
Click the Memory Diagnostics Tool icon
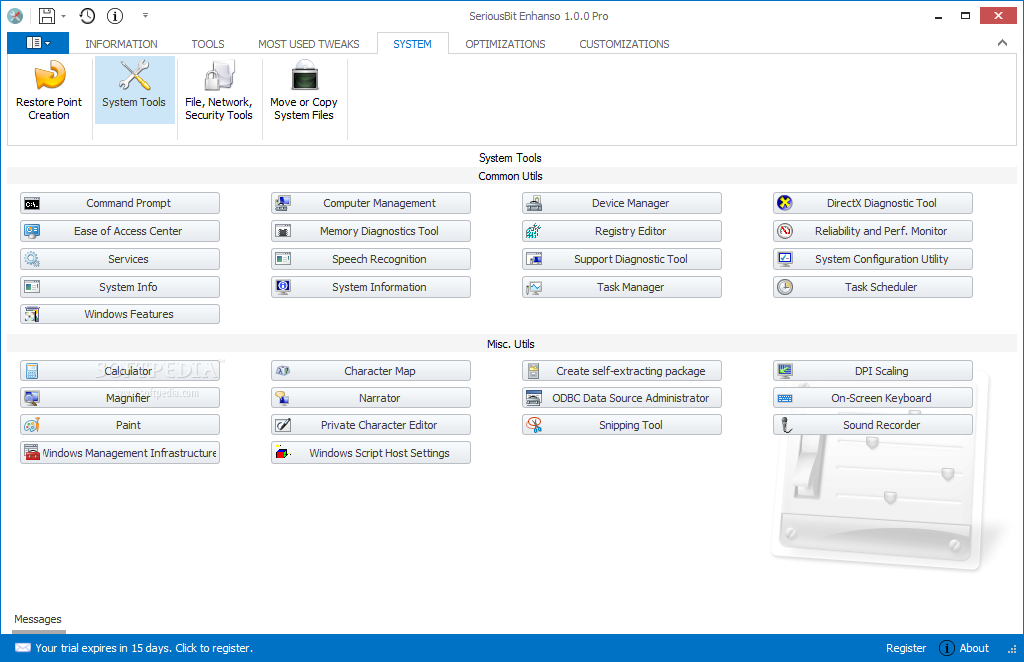(x=283, y=231)
